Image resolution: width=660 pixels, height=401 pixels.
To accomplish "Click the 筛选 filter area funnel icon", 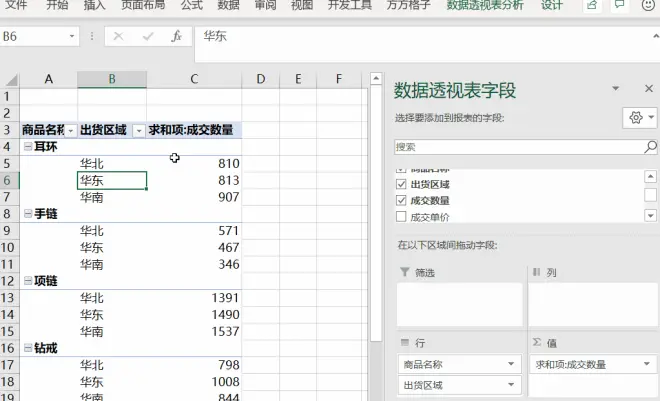I will 405,272.
